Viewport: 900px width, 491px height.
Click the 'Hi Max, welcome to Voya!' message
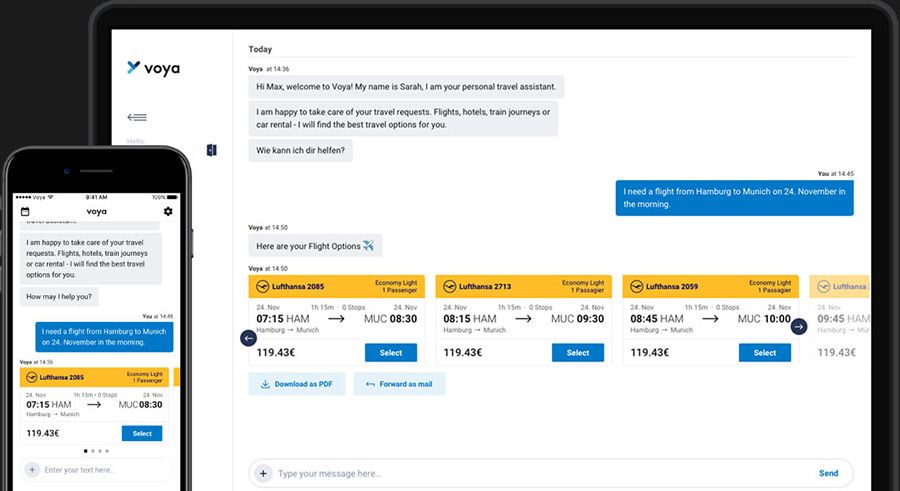[x=406, y=87]
